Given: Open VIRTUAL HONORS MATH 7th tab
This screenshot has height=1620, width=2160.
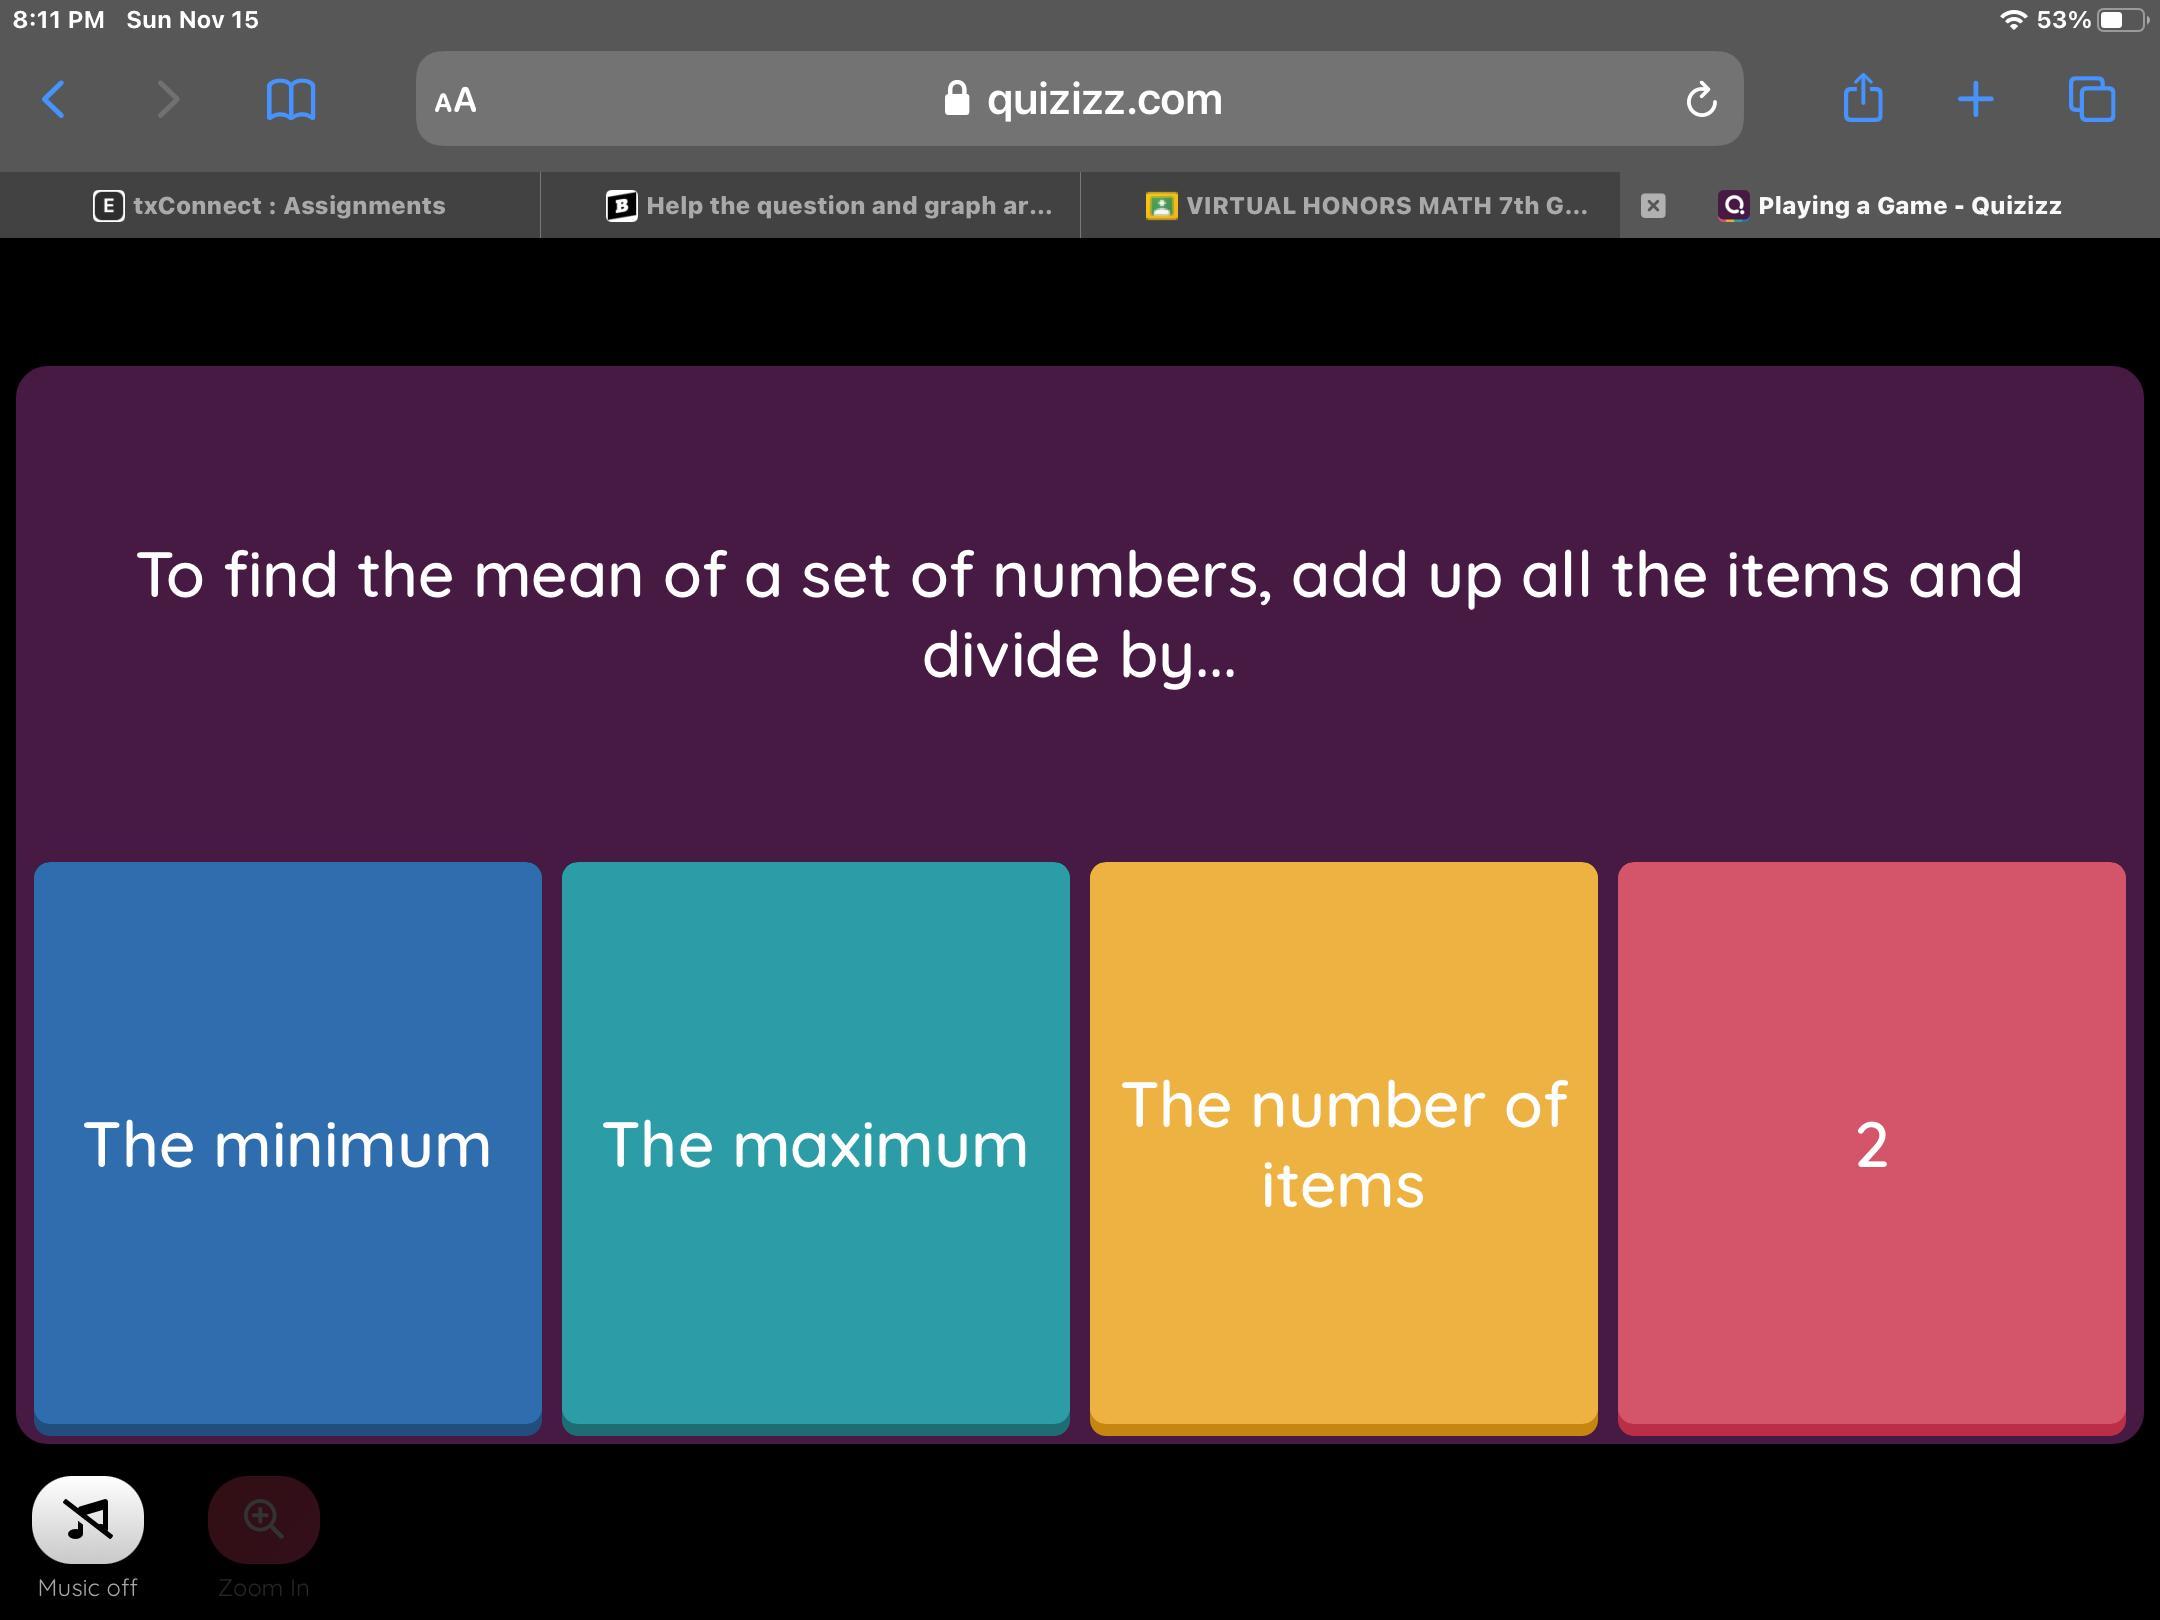Looking at the screenshot, I should click(1368, 205).
